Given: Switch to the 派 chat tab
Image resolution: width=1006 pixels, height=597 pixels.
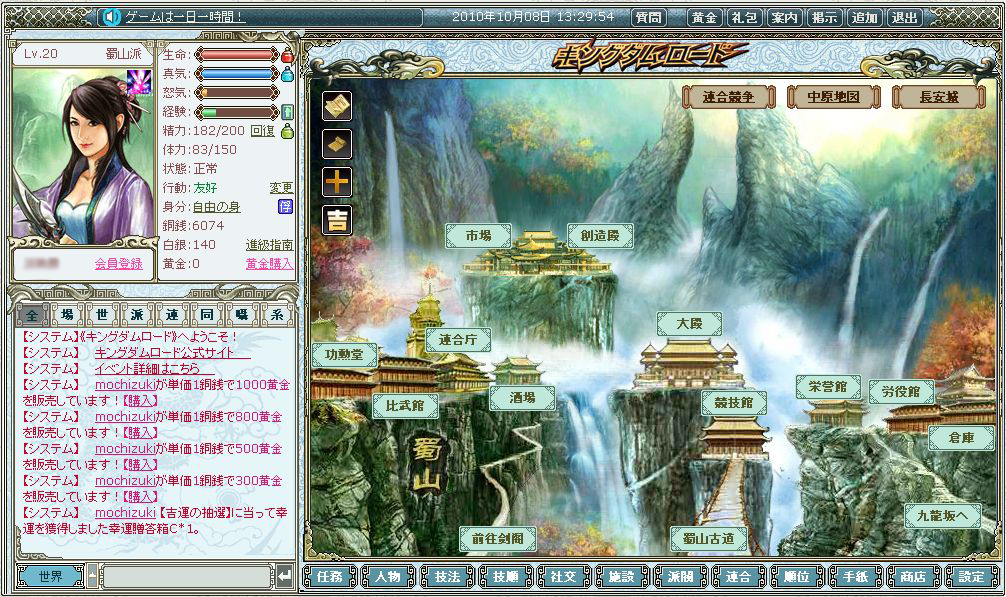Looking at the screenshot, I should coord(136,315).
